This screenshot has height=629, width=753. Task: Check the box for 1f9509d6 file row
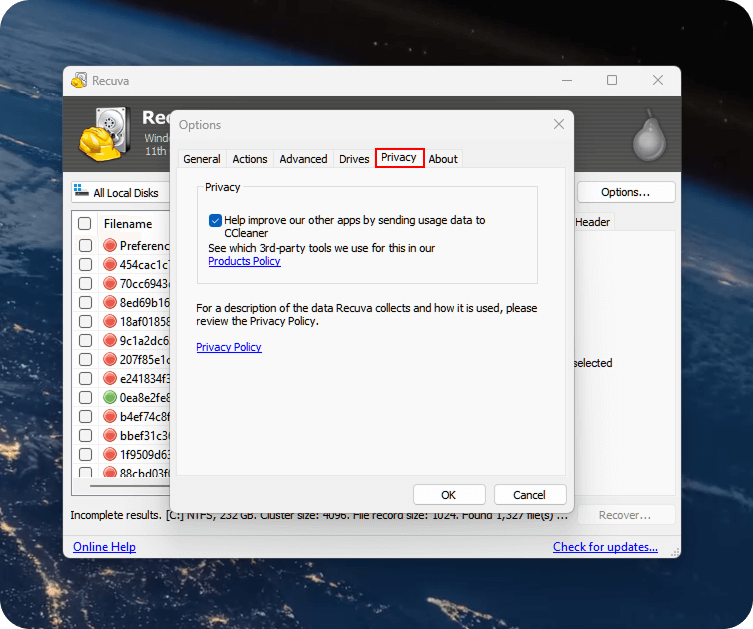(85, 454)
